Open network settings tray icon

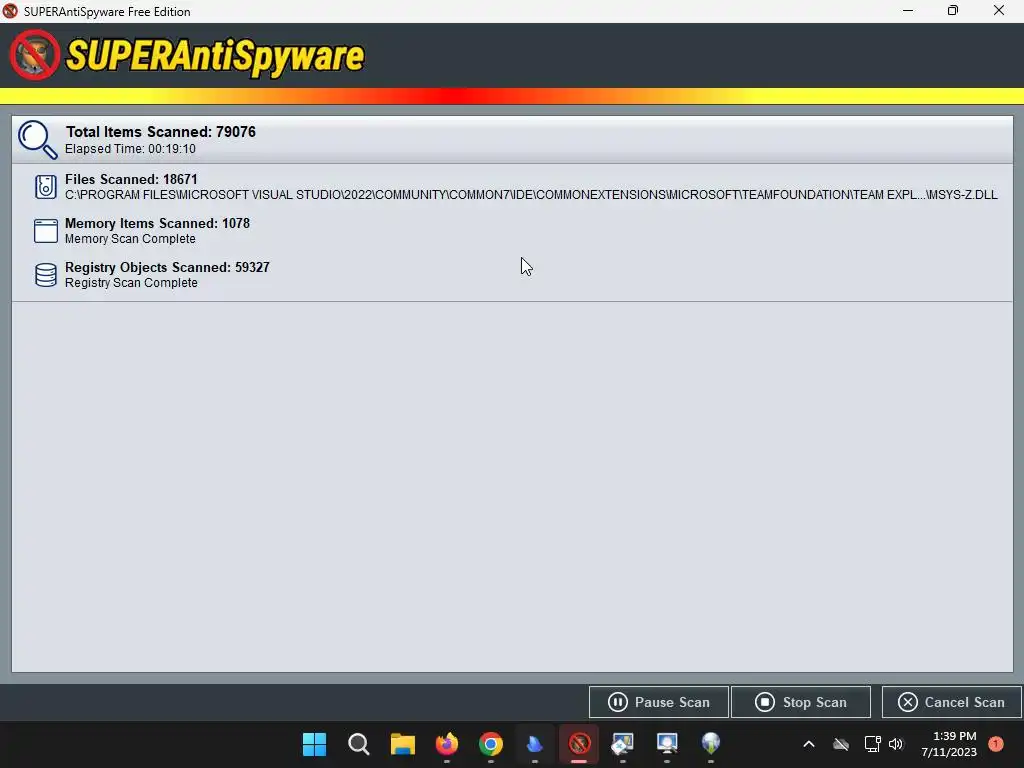(x=872, y=744)
